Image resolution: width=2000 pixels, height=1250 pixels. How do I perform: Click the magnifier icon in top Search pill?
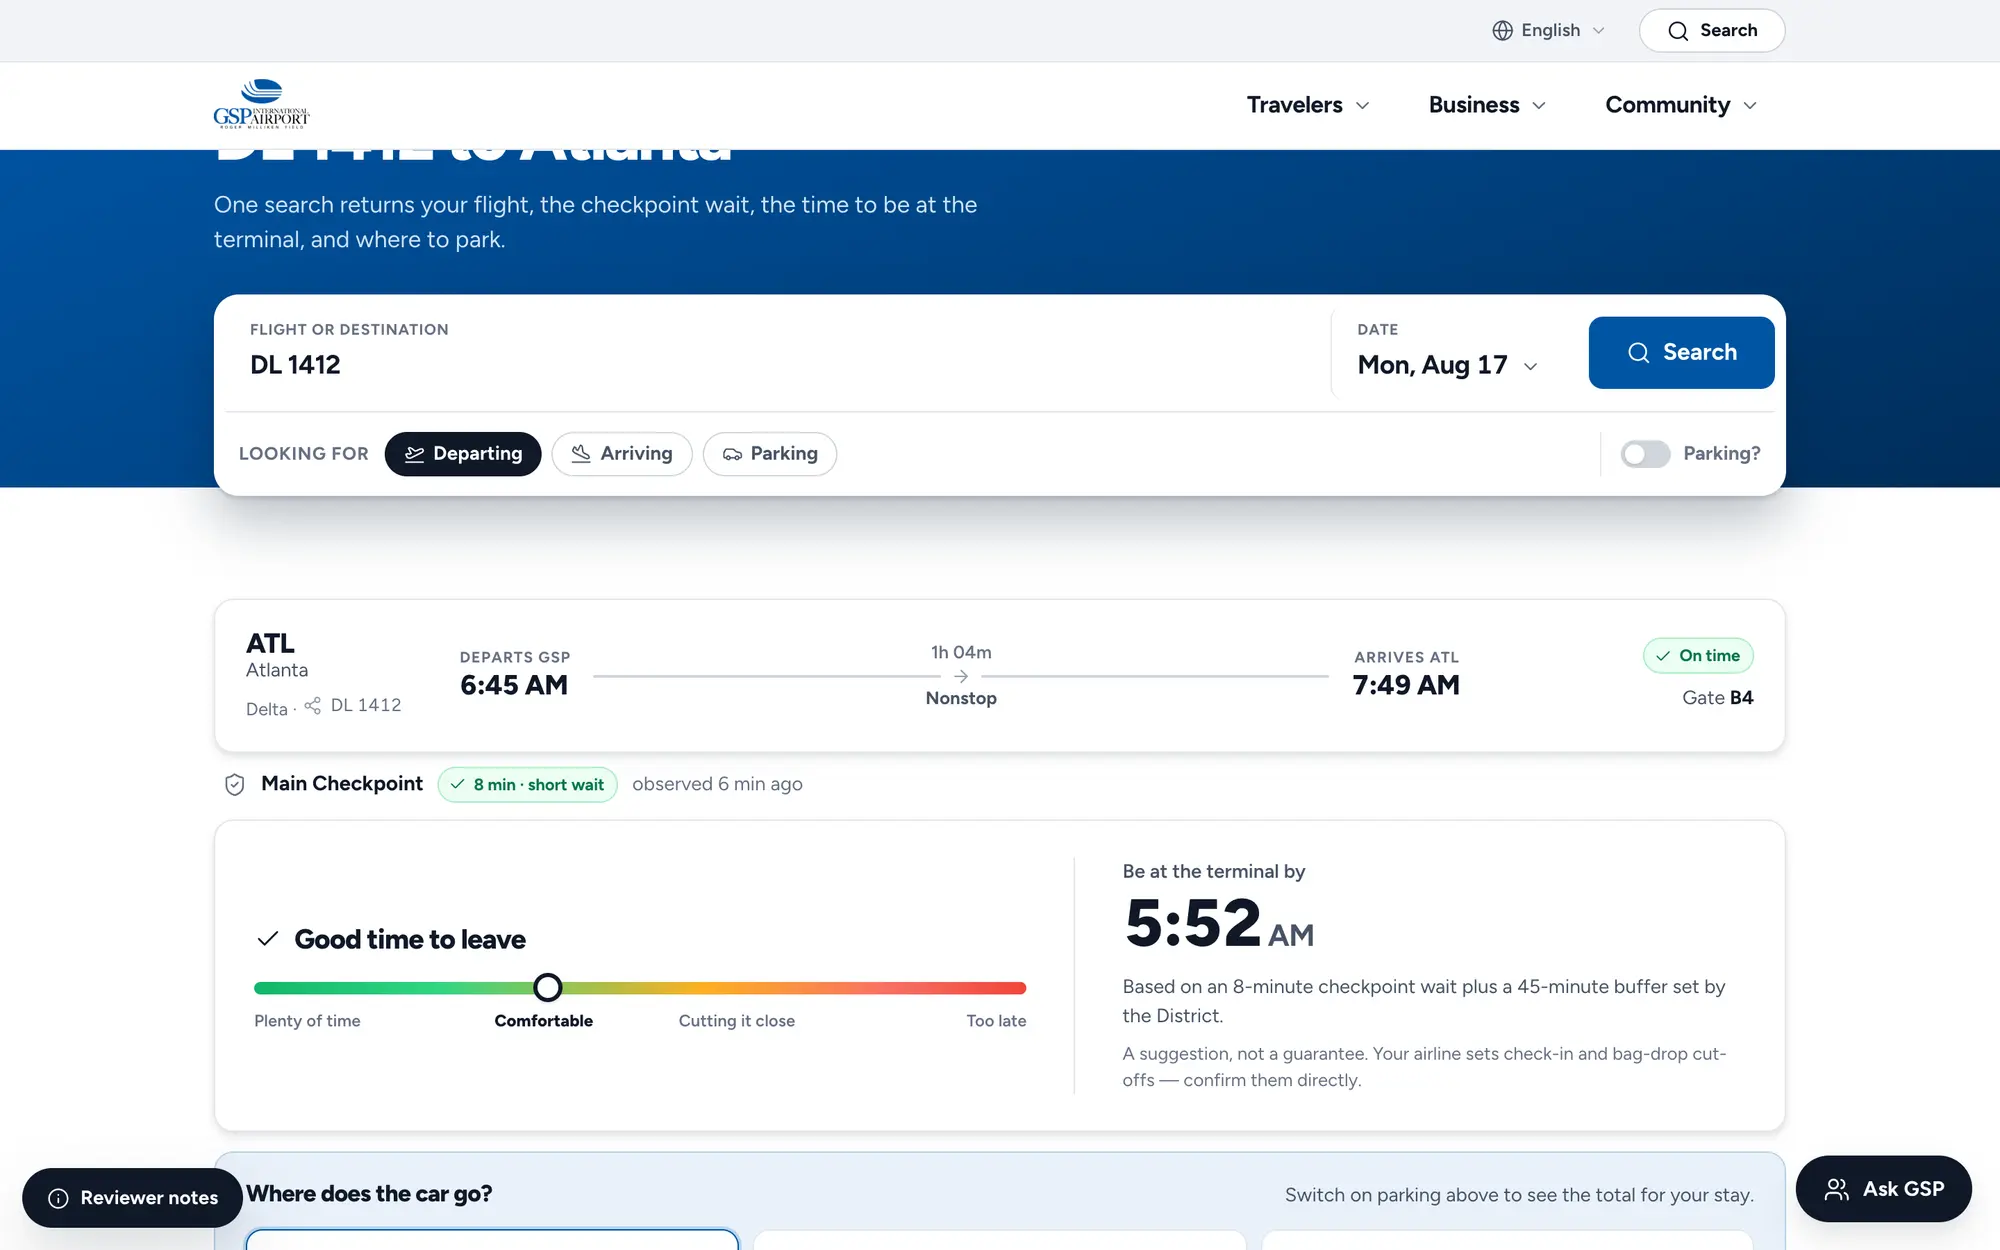pos(1678,31)
